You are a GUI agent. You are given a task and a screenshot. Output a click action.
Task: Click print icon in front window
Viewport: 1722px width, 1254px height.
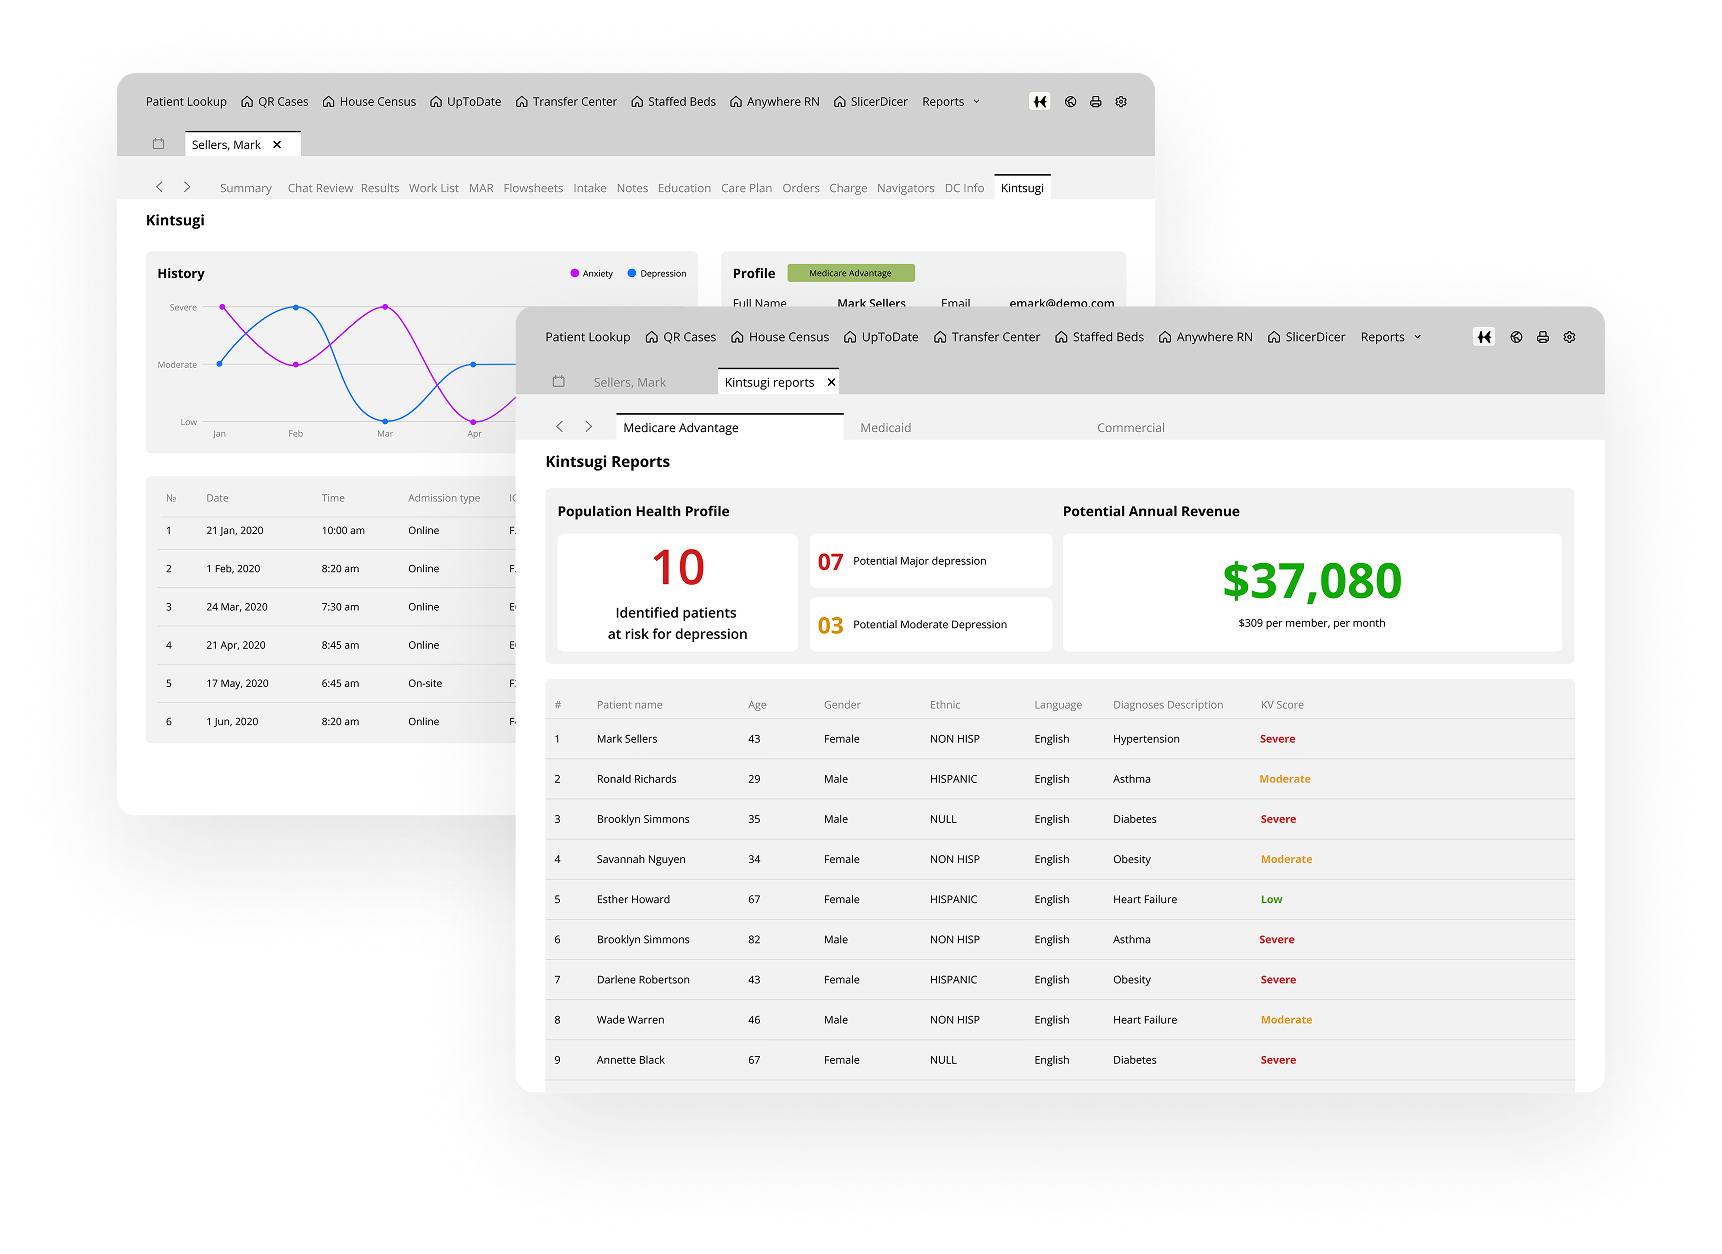tap(1543, 337)
